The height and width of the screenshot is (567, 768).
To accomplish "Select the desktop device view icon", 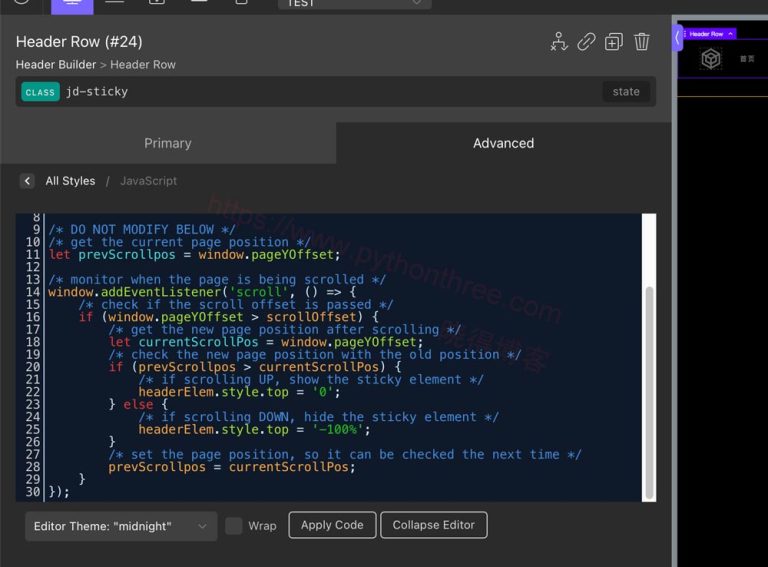I will (72, 3).
